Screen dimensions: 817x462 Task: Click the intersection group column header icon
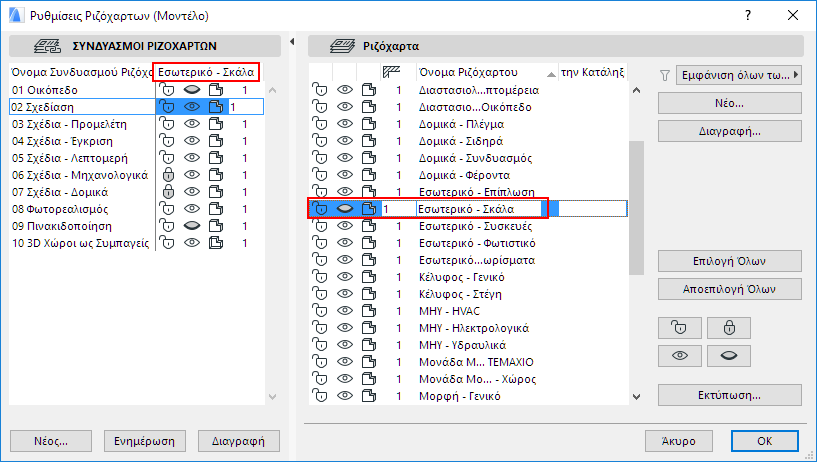click(391, 72)
